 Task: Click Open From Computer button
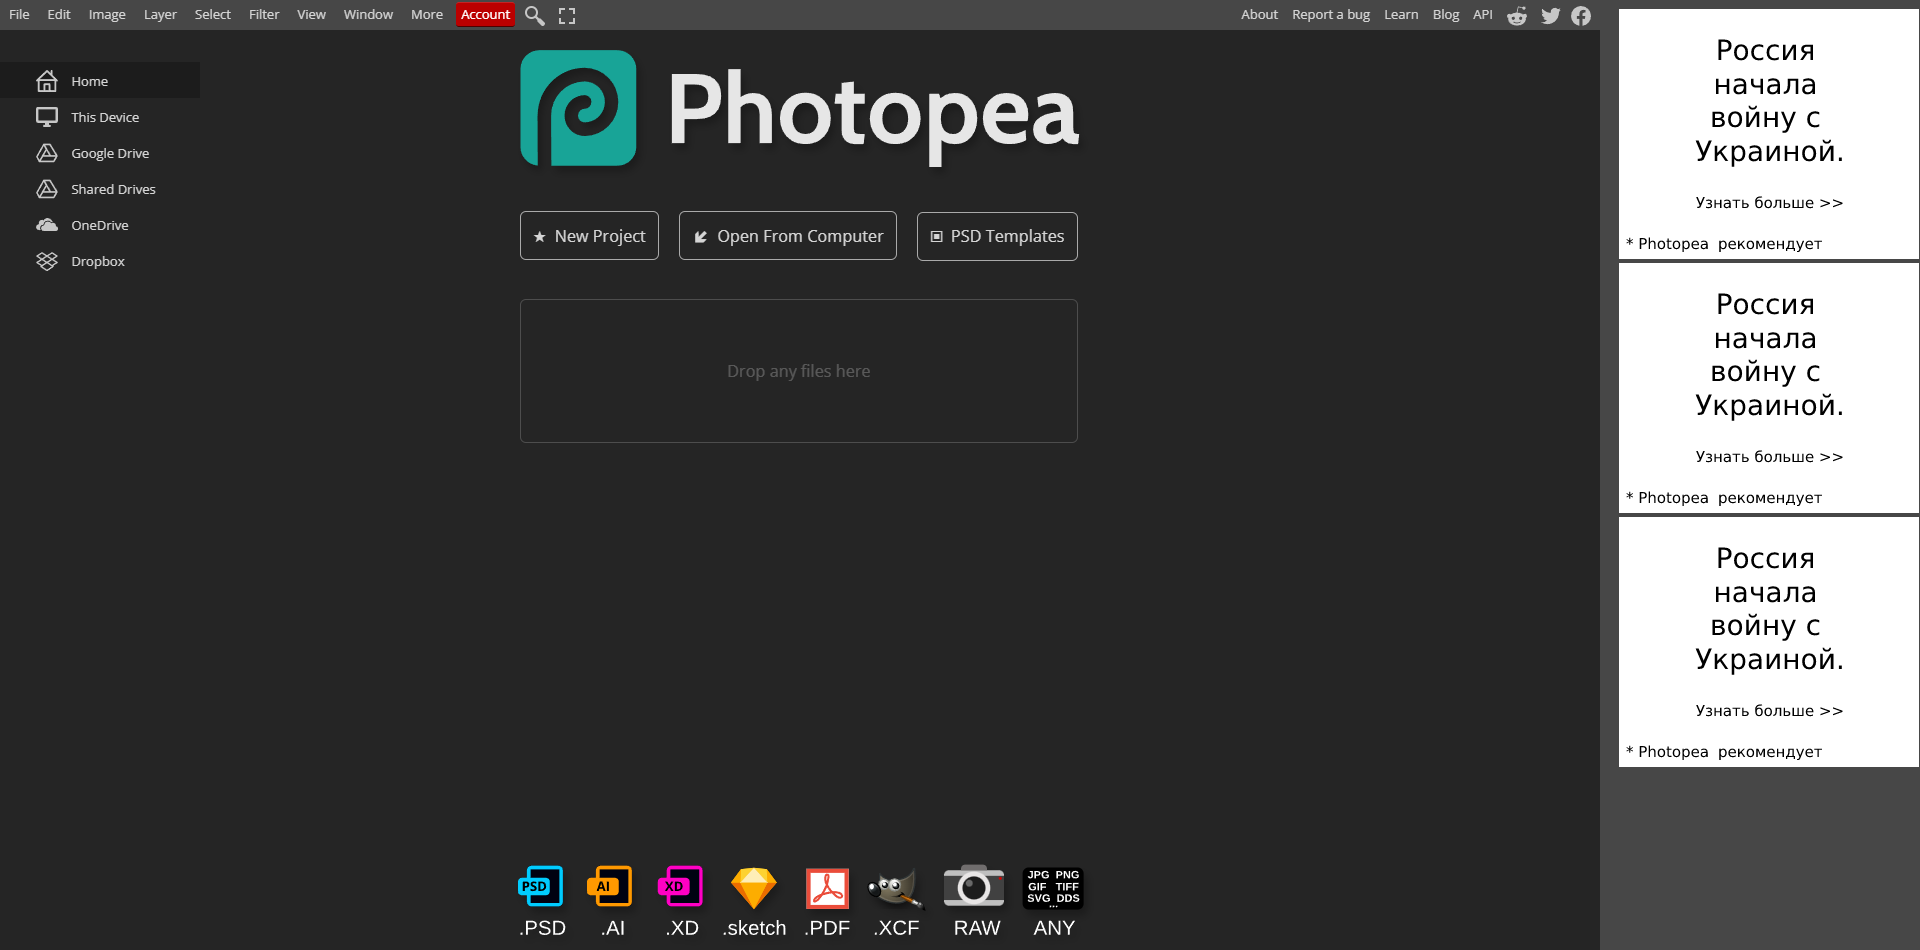(x=788, y=236)
